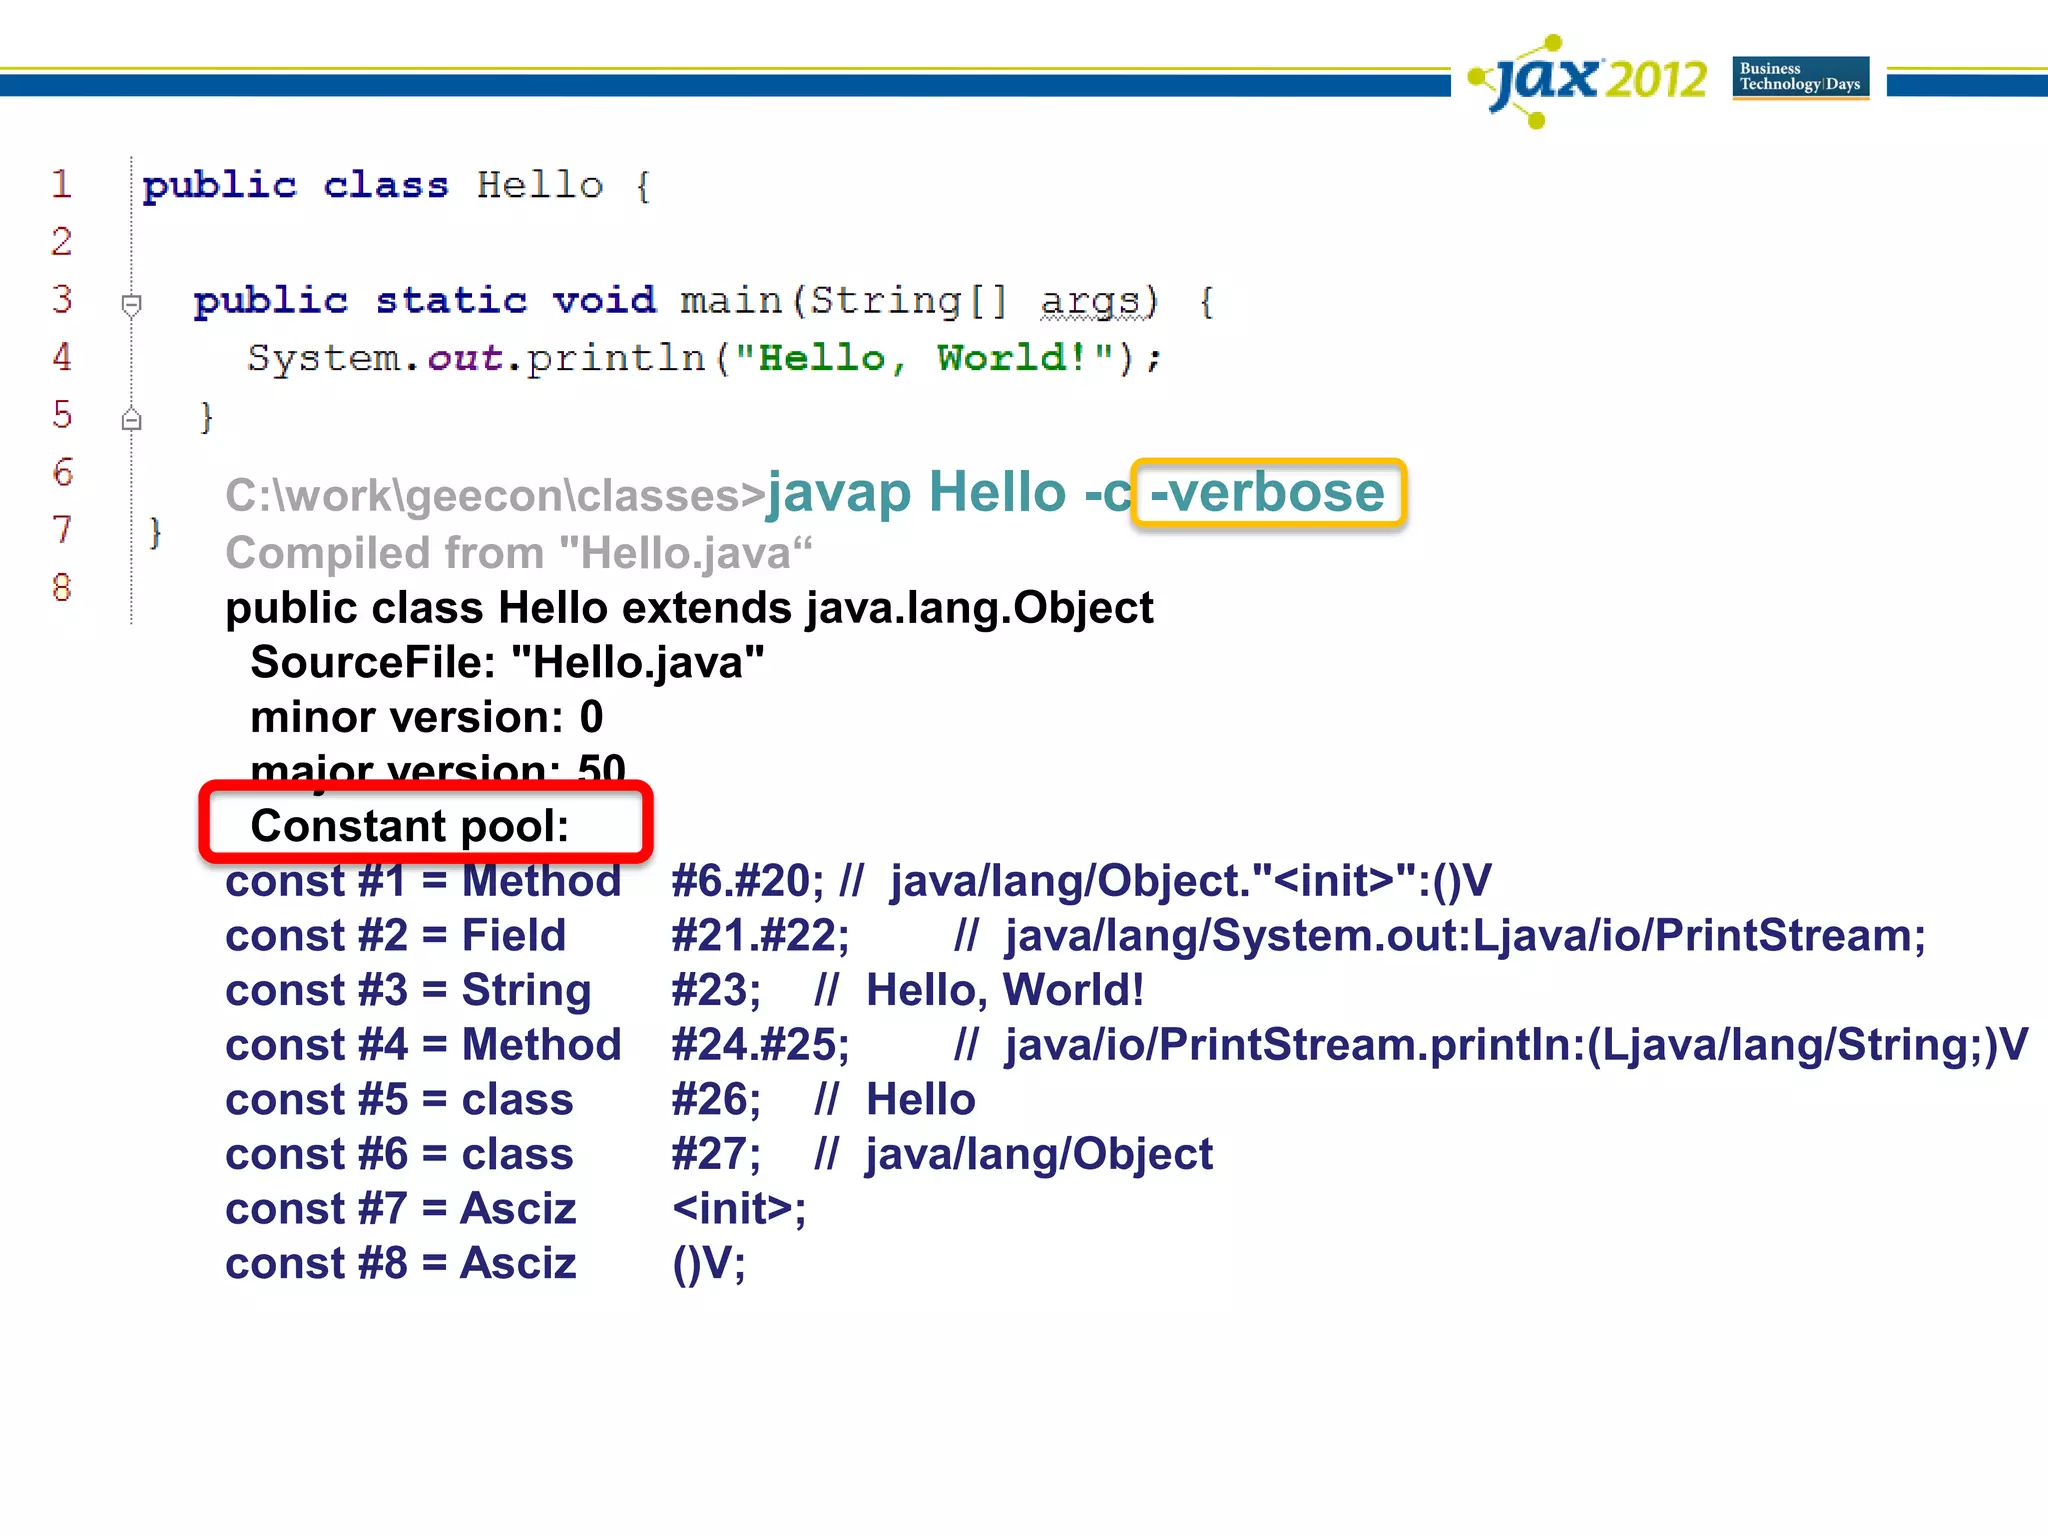Click the "Hello, World!" string literal
This screenshot has height=1536, width=2048.
[925, 358]
